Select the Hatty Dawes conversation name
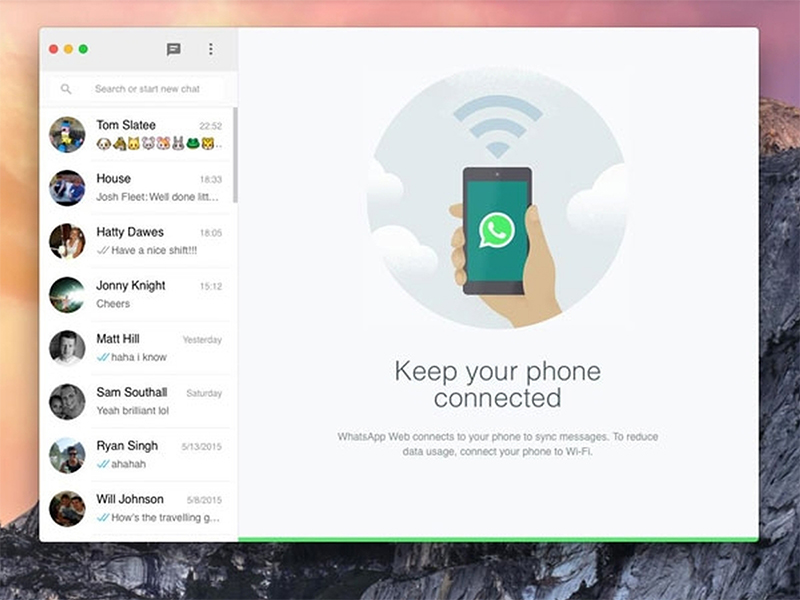Image resolution: width=800 pixels, height=600 pixels. (x=130, y=232)
